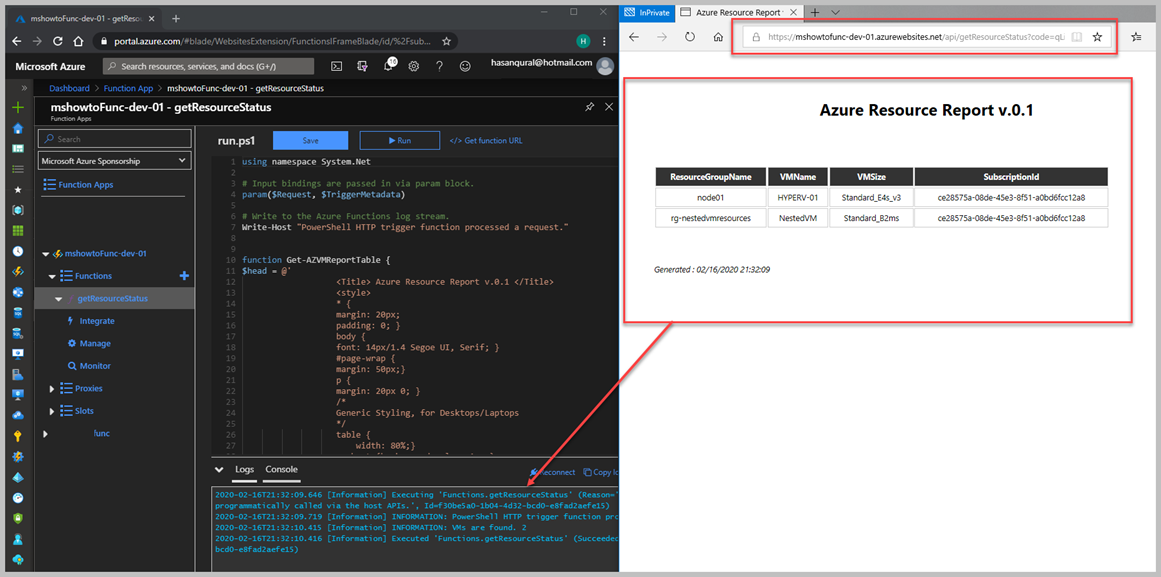Open yellow key icon in sidebar
This screenshot has height=577, width=1161.
pyautogui.click(x=19, y=436)
